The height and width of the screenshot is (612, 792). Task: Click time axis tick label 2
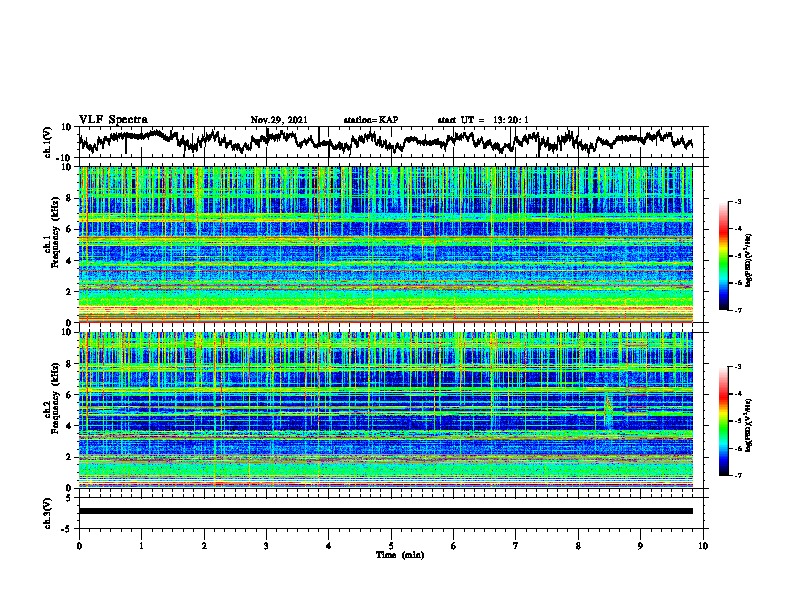(204, 546)
